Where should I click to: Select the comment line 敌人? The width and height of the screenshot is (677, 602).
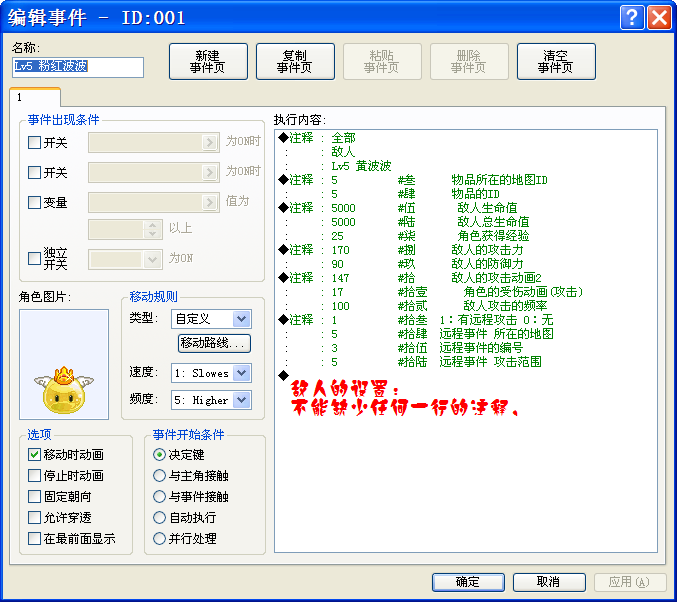click(466, 152)
